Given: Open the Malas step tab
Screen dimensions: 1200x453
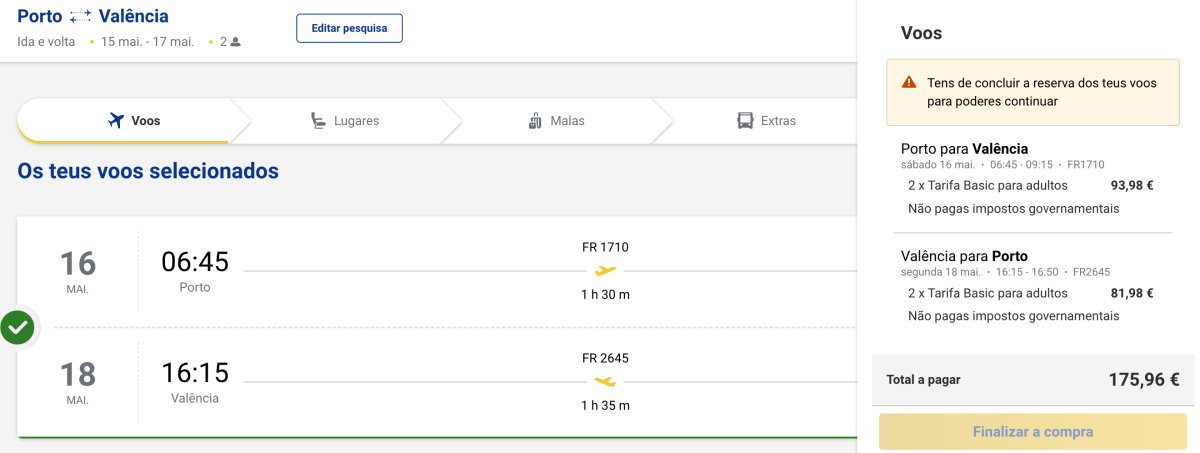Looking at the screenshot, I should pos(556,121).
